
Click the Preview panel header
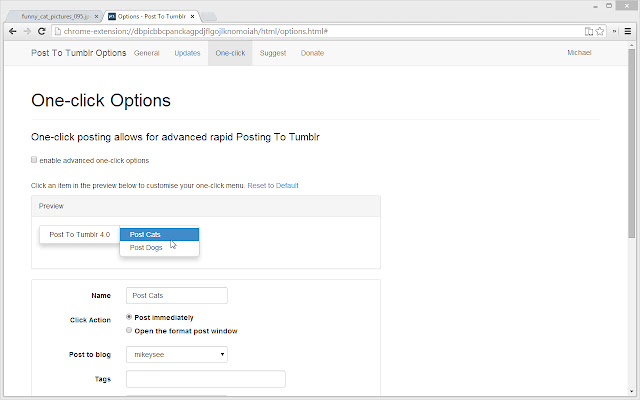[x=206, y=206]
